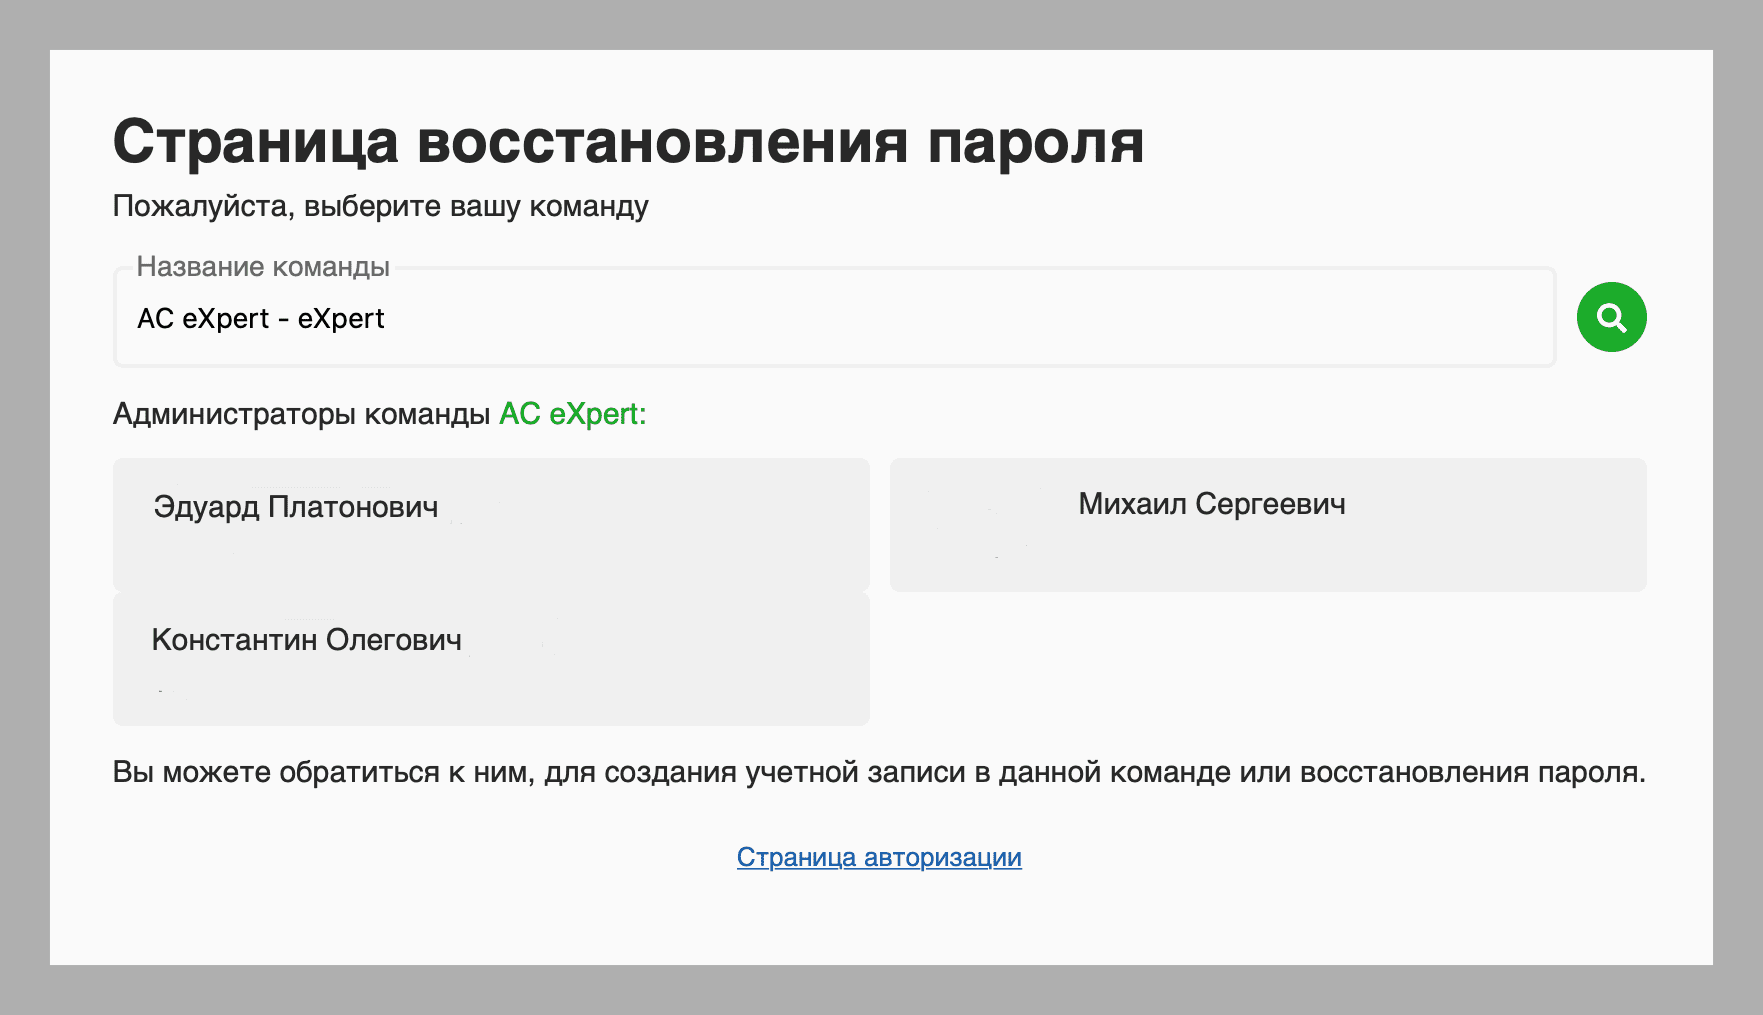Click the name text 'Константин Олегович'

pos(306,640)
